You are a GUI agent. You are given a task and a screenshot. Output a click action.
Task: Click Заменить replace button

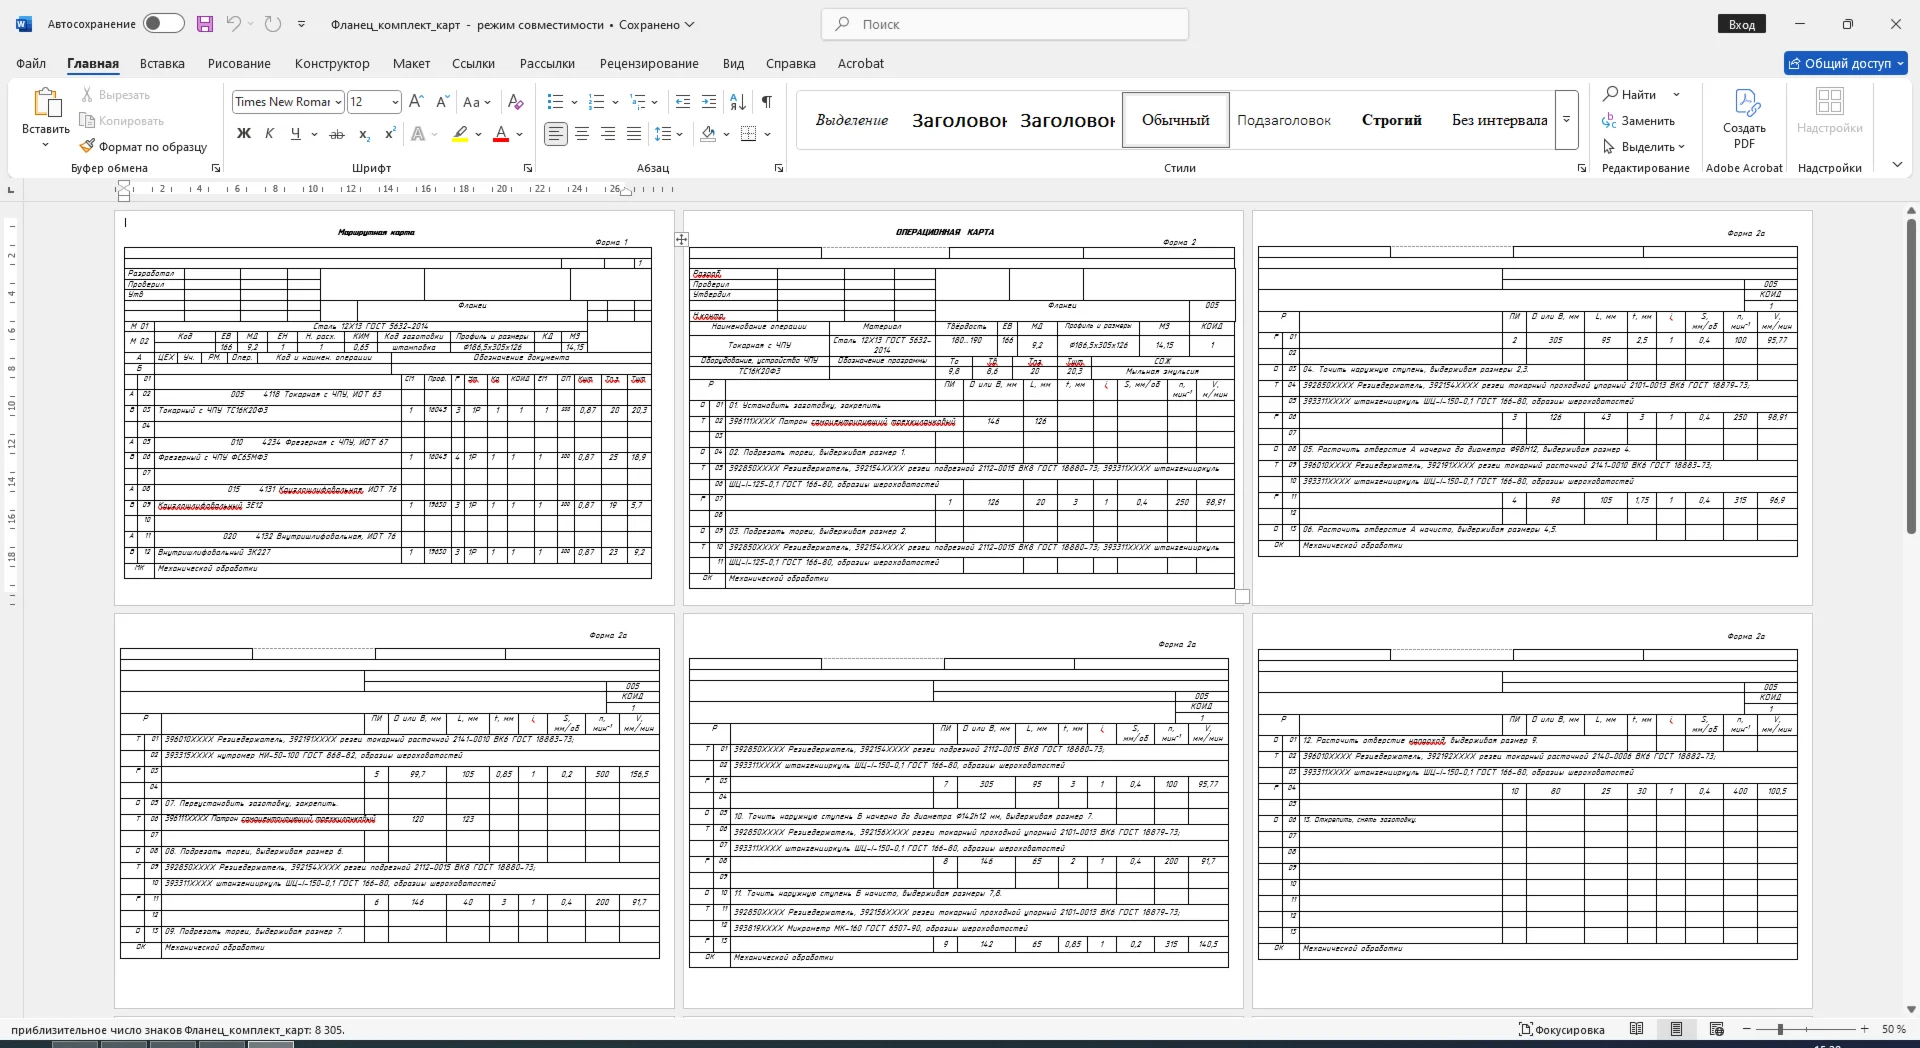[1638, 121]
